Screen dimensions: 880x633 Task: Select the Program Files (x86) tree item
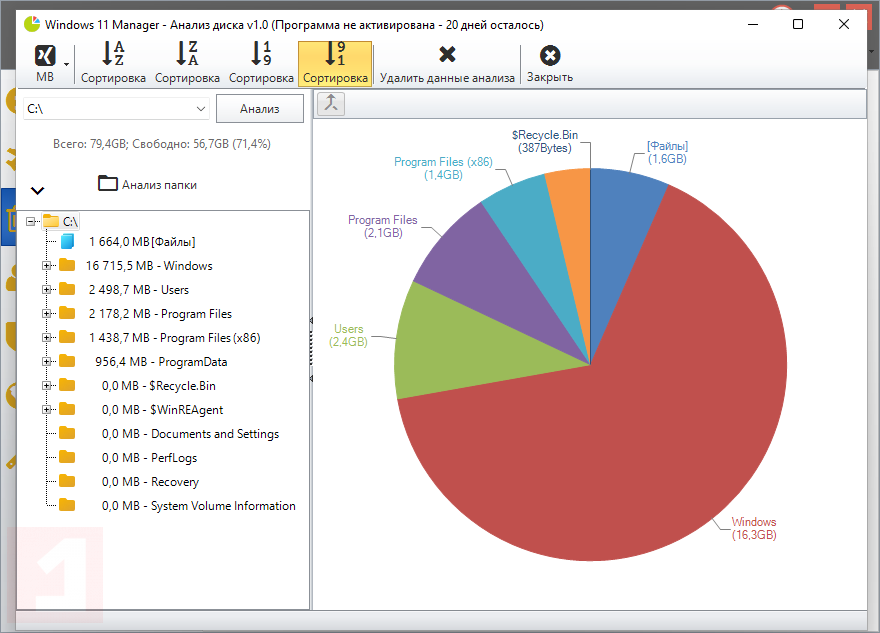(175, 338)
